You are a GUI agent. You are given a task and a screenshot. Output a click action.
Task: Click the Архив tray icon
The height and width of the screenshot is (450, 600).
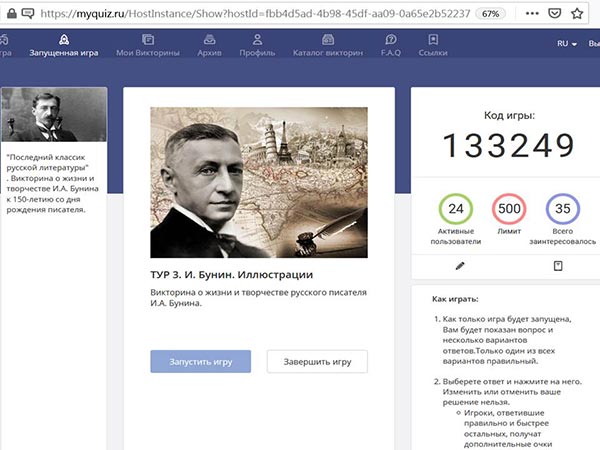pos(209,39)
